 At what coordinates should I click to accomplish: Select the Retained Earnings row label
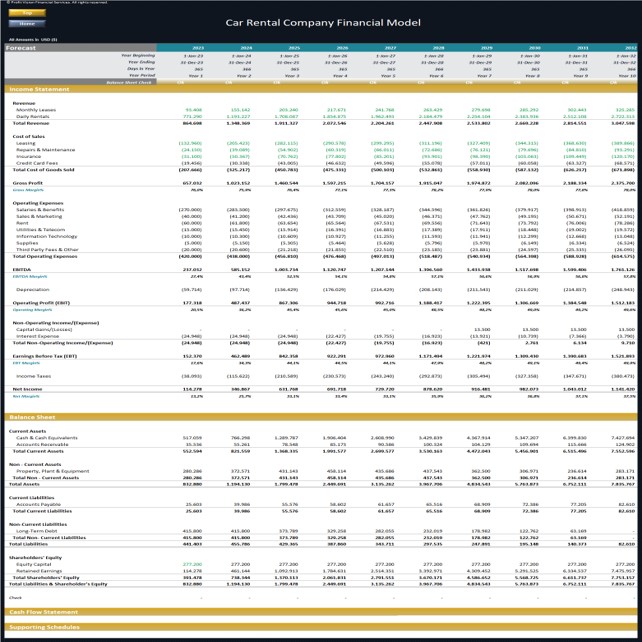(39, 571)
